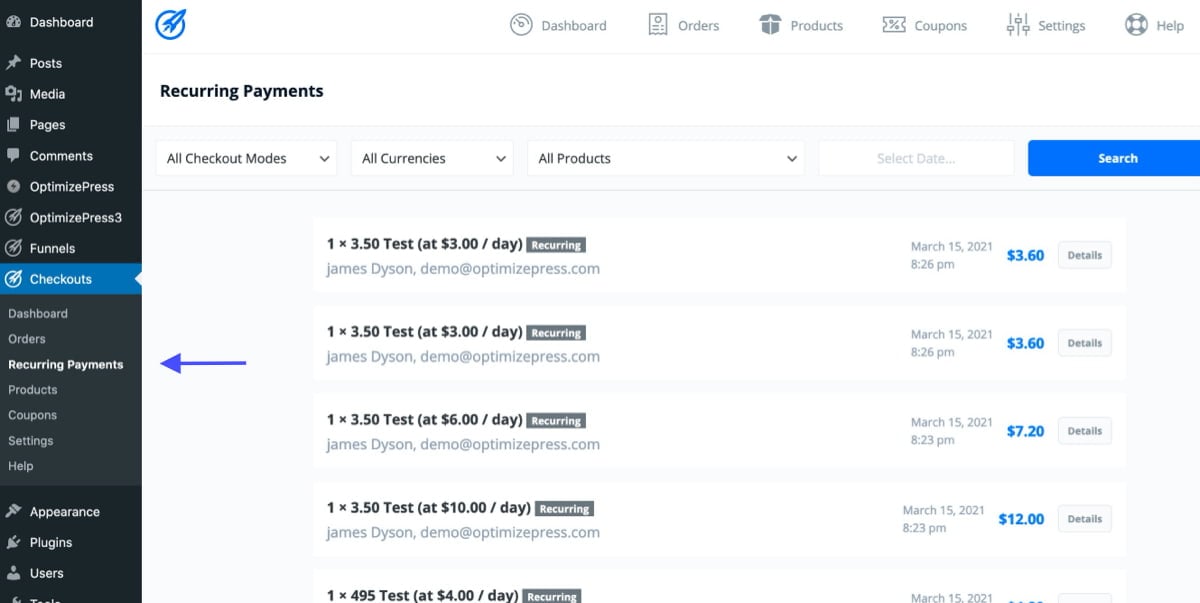Click the Plugins plug icon
Viewport: 1200px width, 603px height.
pos(13,543)
